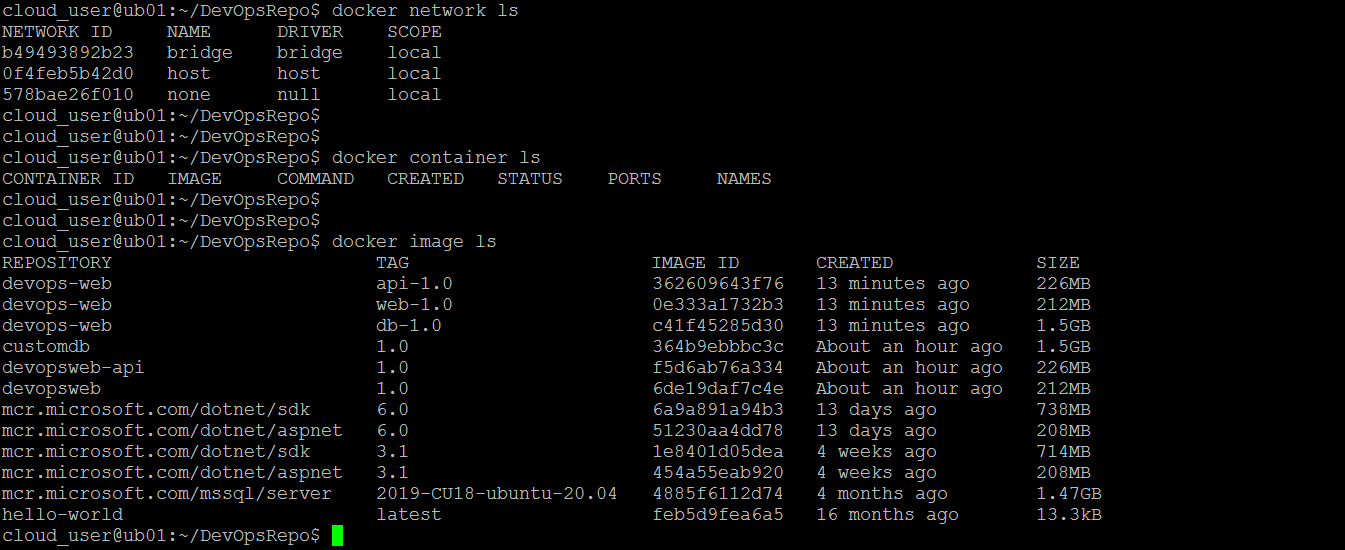The image size is (1345, 550).
Task: Click image ID 362609643f76
Action: (x=717, y=284)
